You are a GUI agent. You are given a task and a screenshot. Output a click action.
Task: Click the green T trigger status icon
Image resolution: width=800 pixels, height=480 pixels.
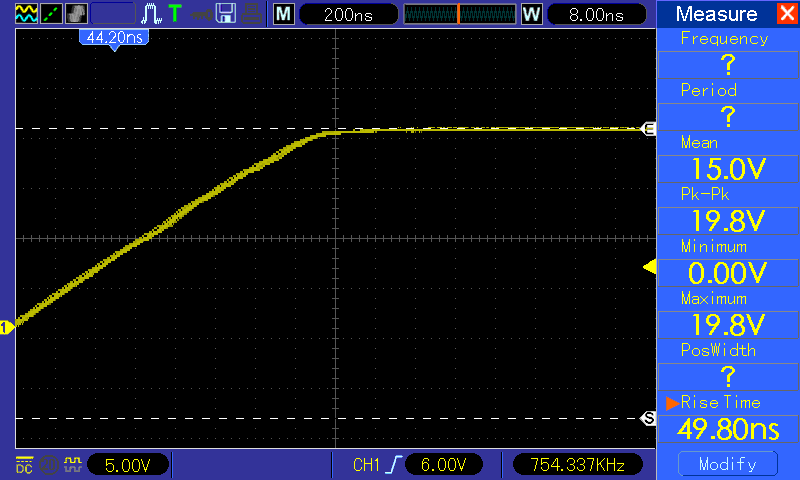coord(175,13)
